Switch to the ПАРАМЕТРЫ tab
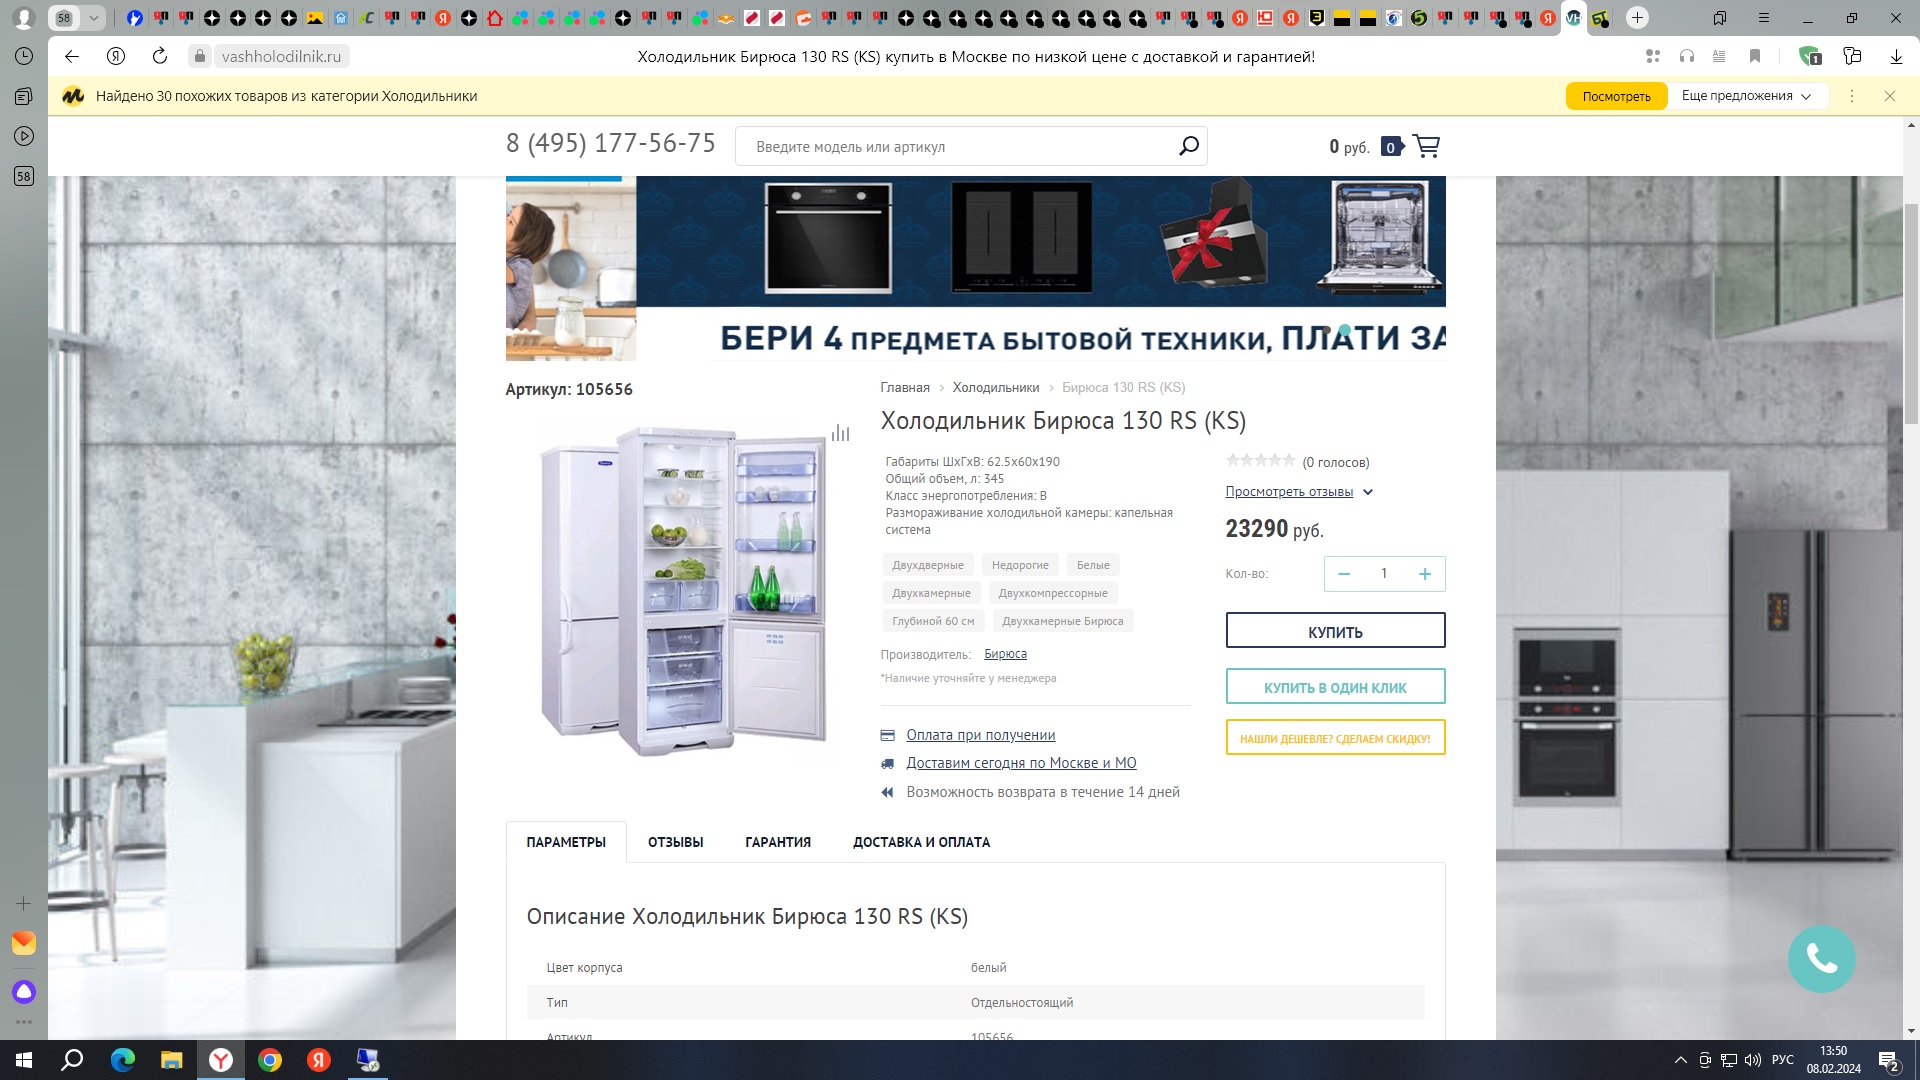1920x1080 pixels. tap(566, 842)
